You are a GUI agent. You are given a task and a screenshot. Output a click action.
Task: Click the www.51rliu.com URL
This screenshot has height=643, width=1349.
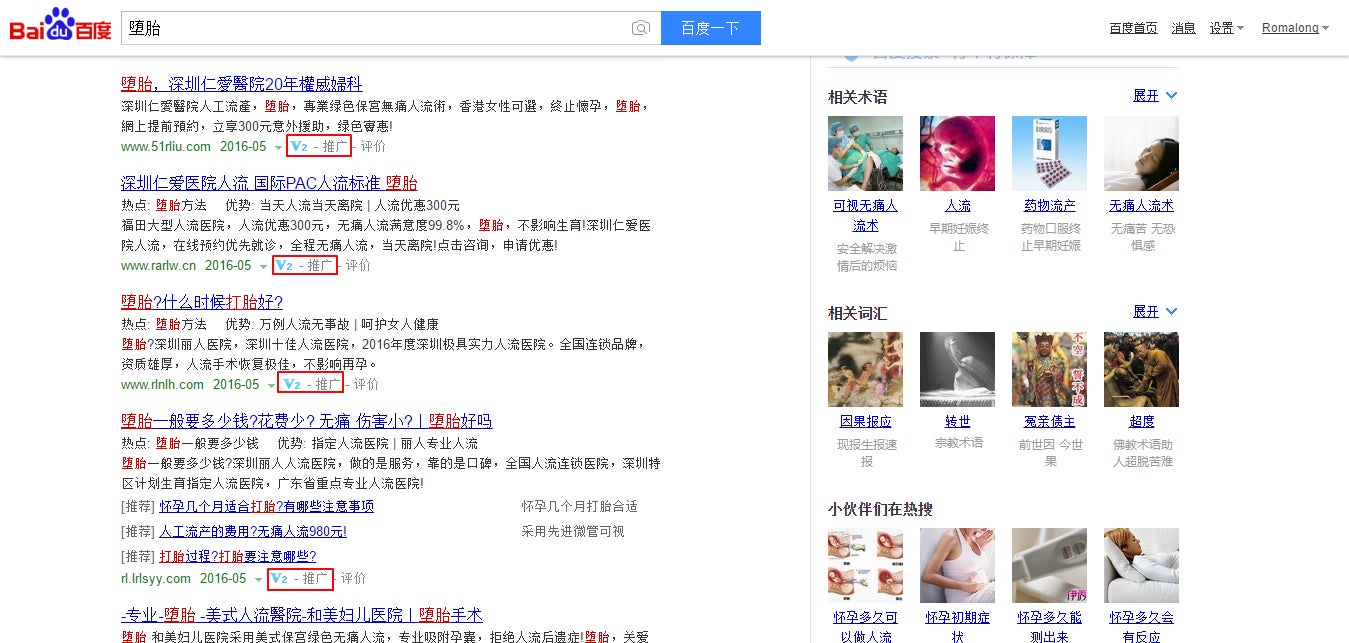tap(166, 147)
